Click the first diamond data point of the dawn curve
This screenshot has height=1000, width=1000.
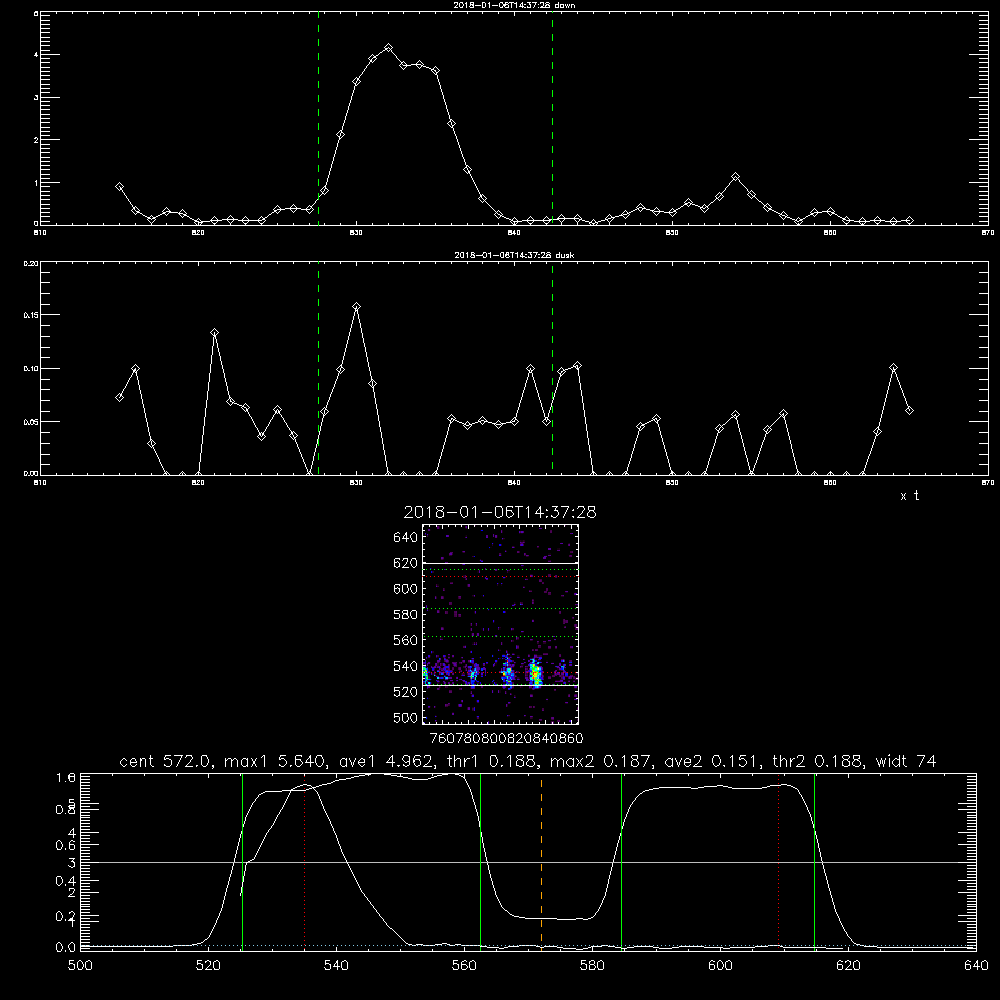click(119, 187)
